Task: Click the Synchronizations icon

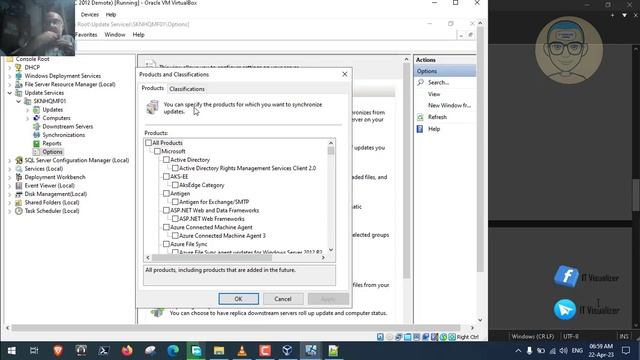Action: tap(36, 135)
